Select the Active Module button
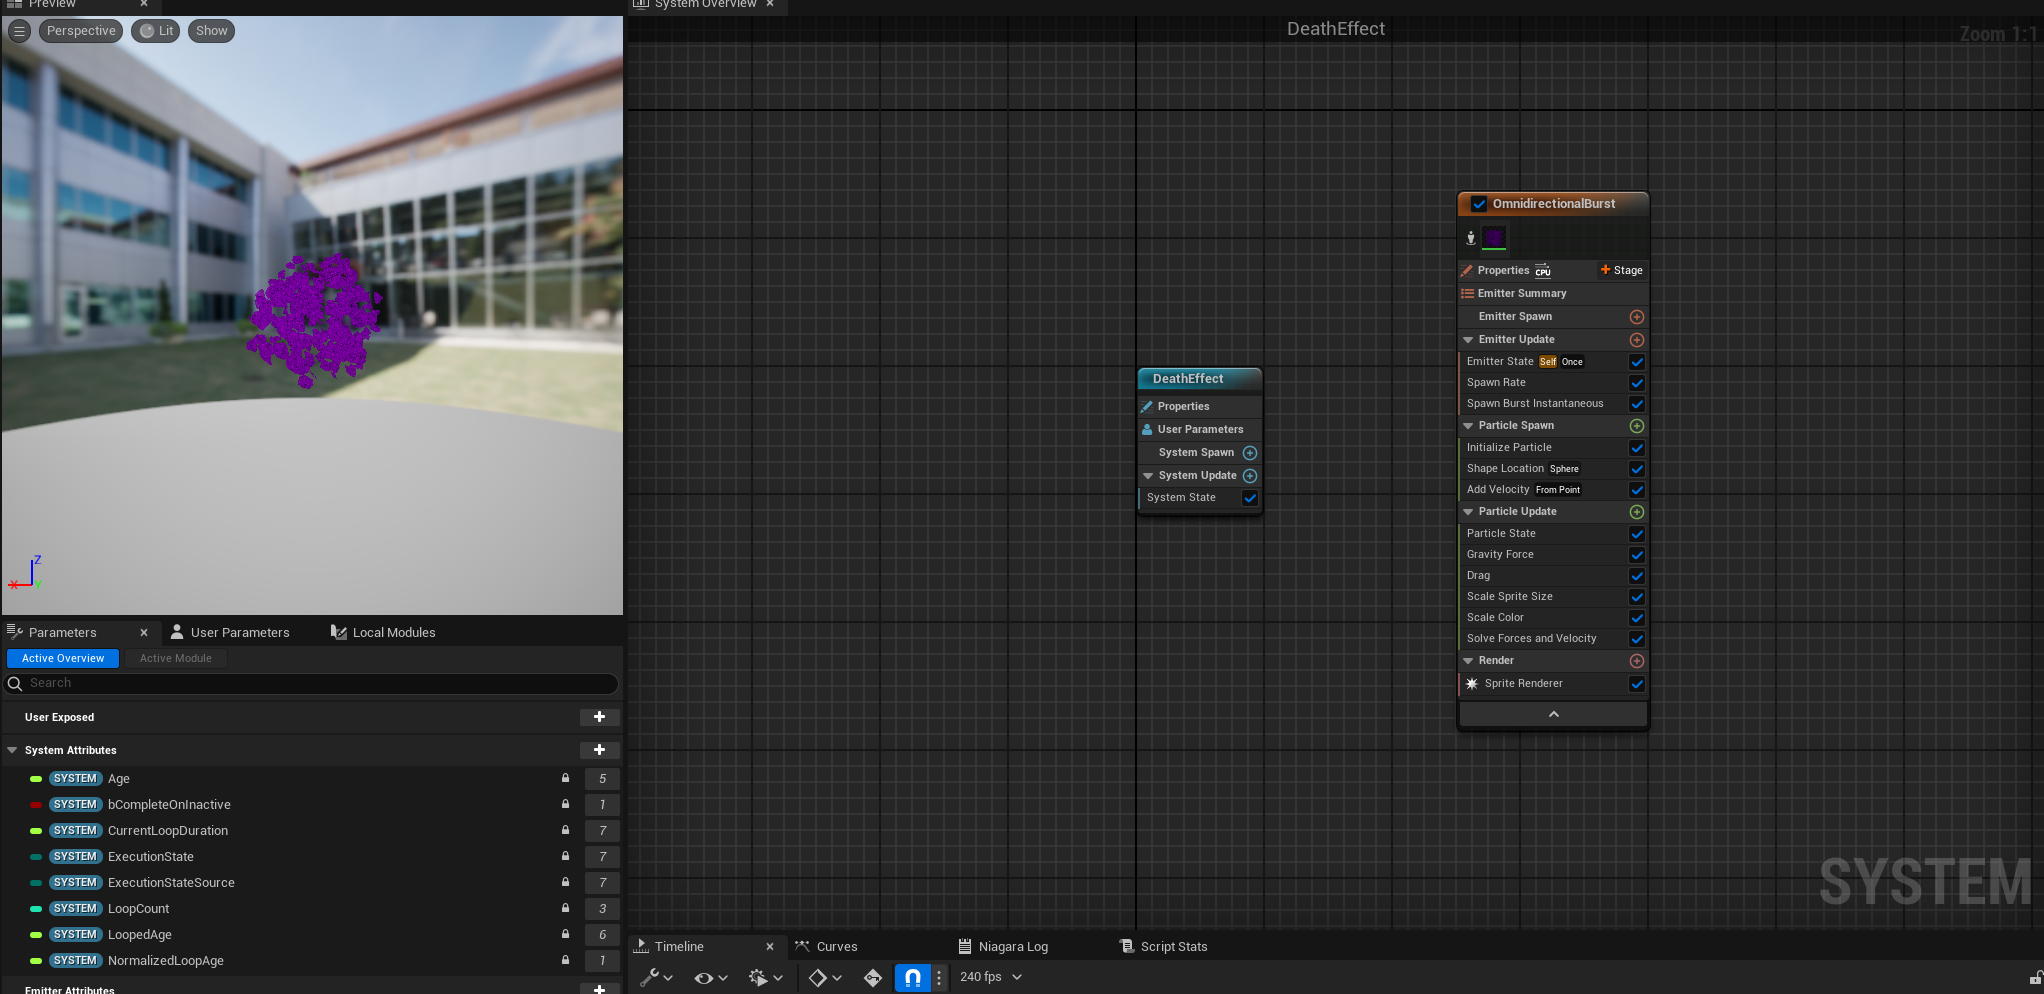The image size is (2044, 994). (x=176, y=658)
